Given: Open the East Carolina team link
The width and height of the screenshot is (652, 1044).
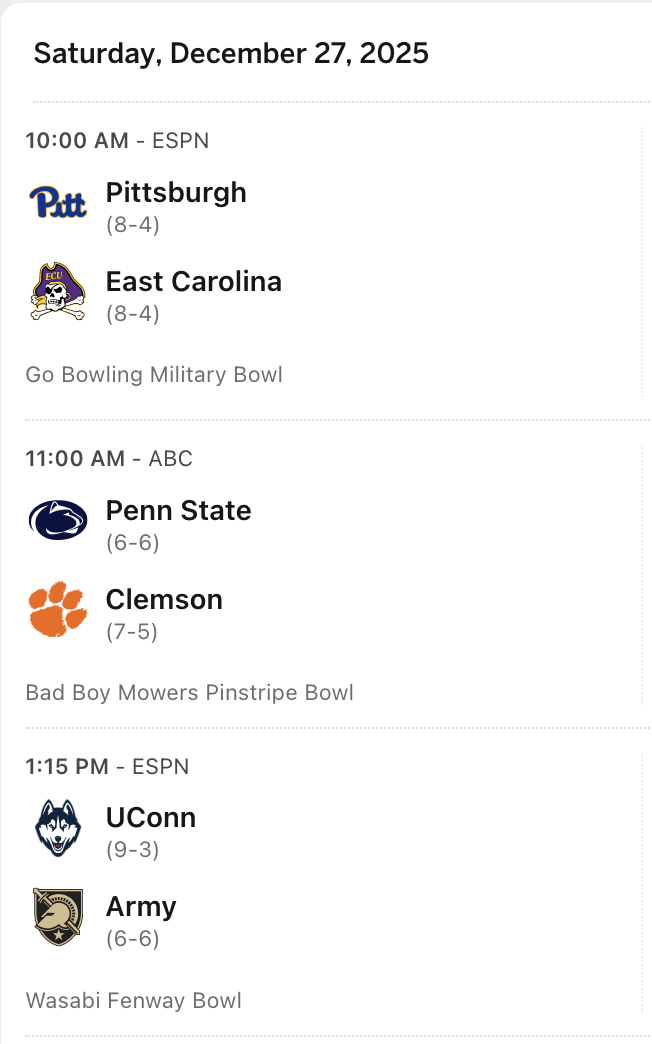Looking at the screenshot, I should (x=194, y=281).
